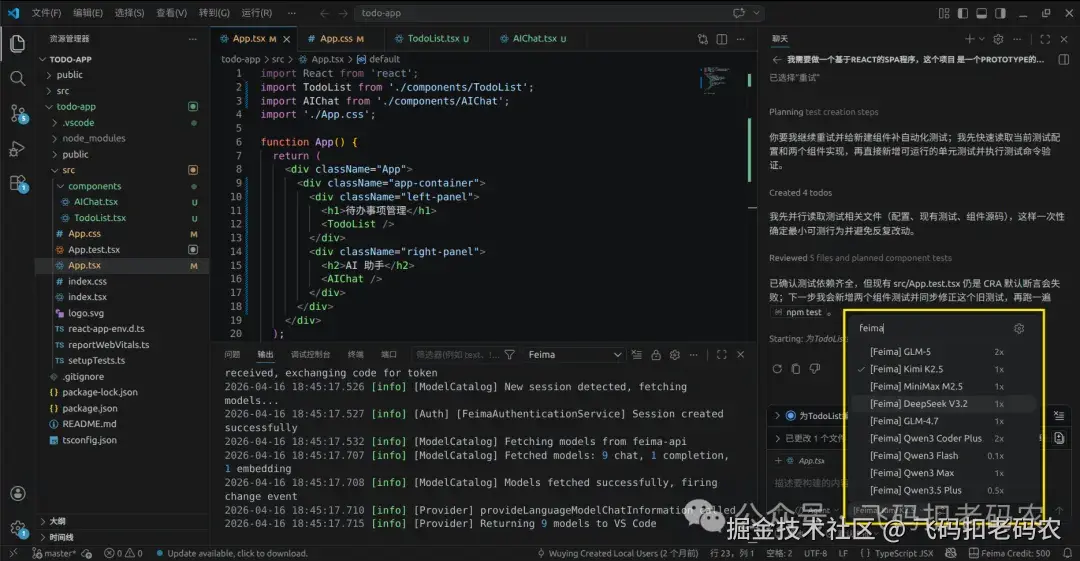Click Customize Layout icon in title bar
1080x561 pixels.
click(x=944, y=13)
